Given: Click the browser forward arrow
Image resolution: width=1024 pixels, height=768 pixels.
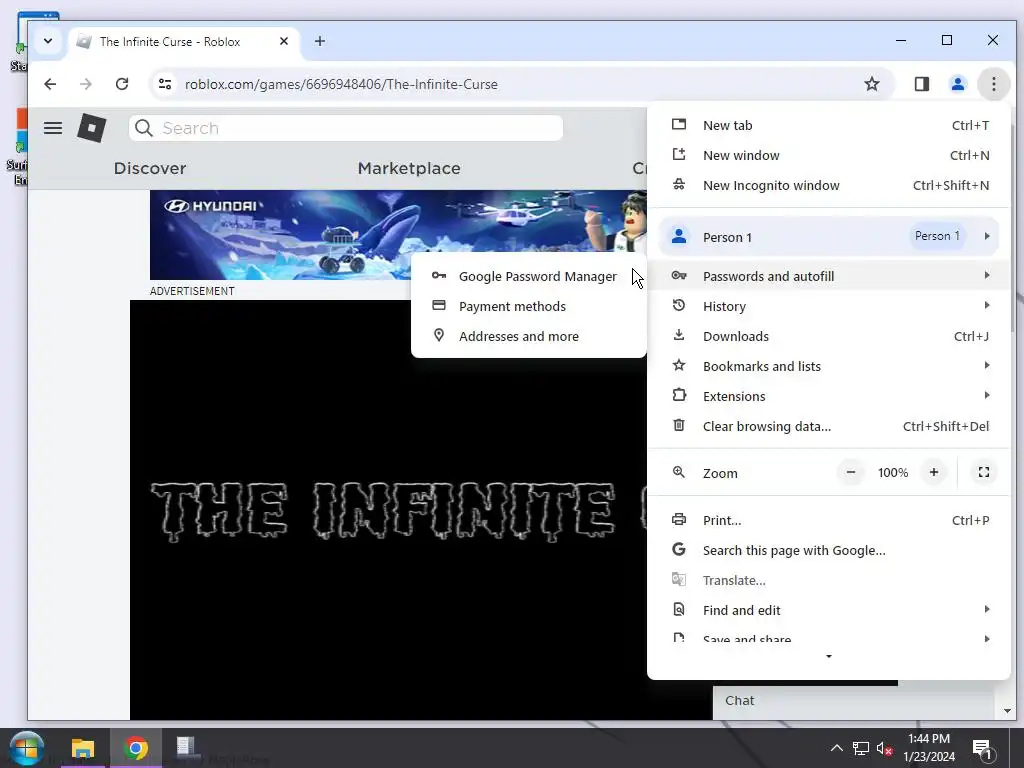Looking at the screenshot, I should coord(86,84).
